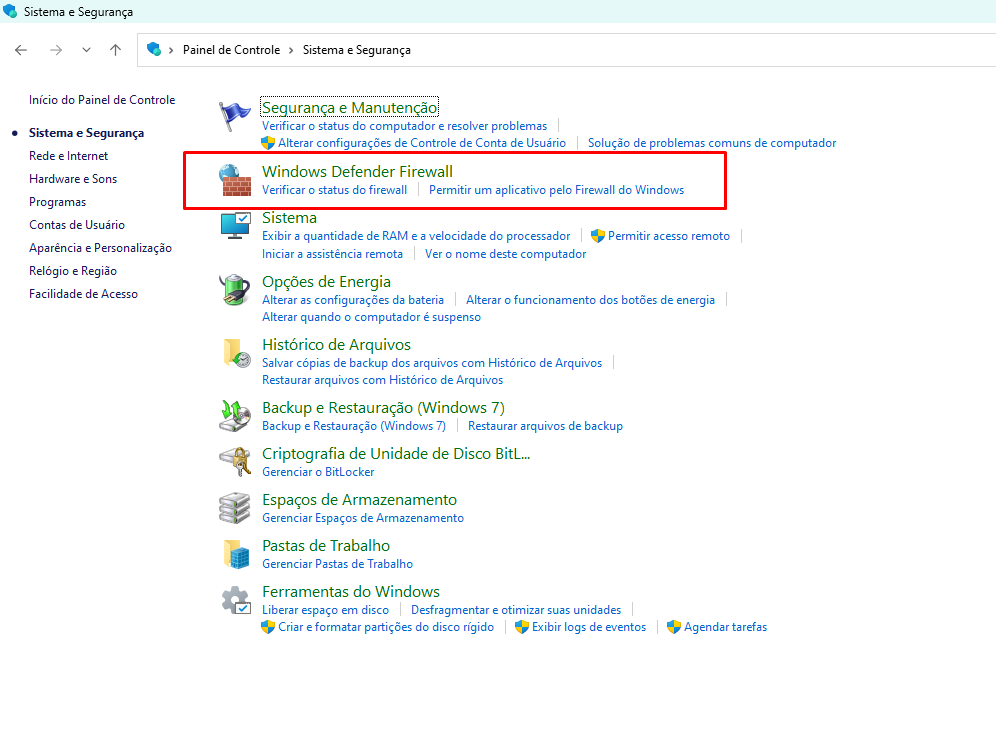Screen dimensions: 996x751
Task: Click Exibir a quantidade de RAM link
Action: pos(416,236)
